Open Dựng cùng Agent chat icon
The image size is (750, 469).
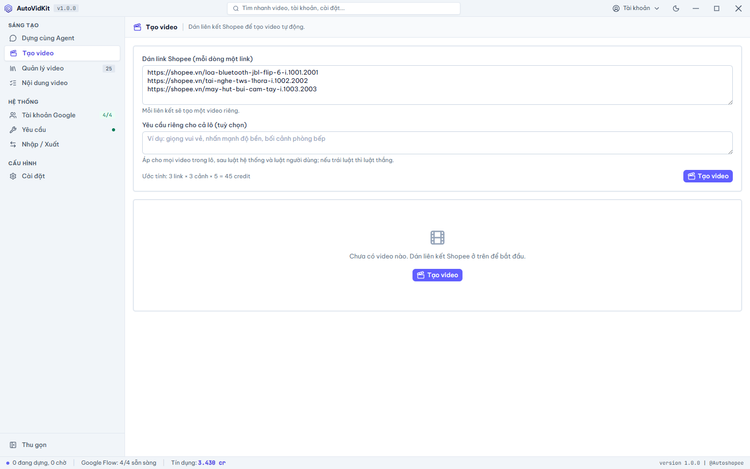click(x=13, y=38)
